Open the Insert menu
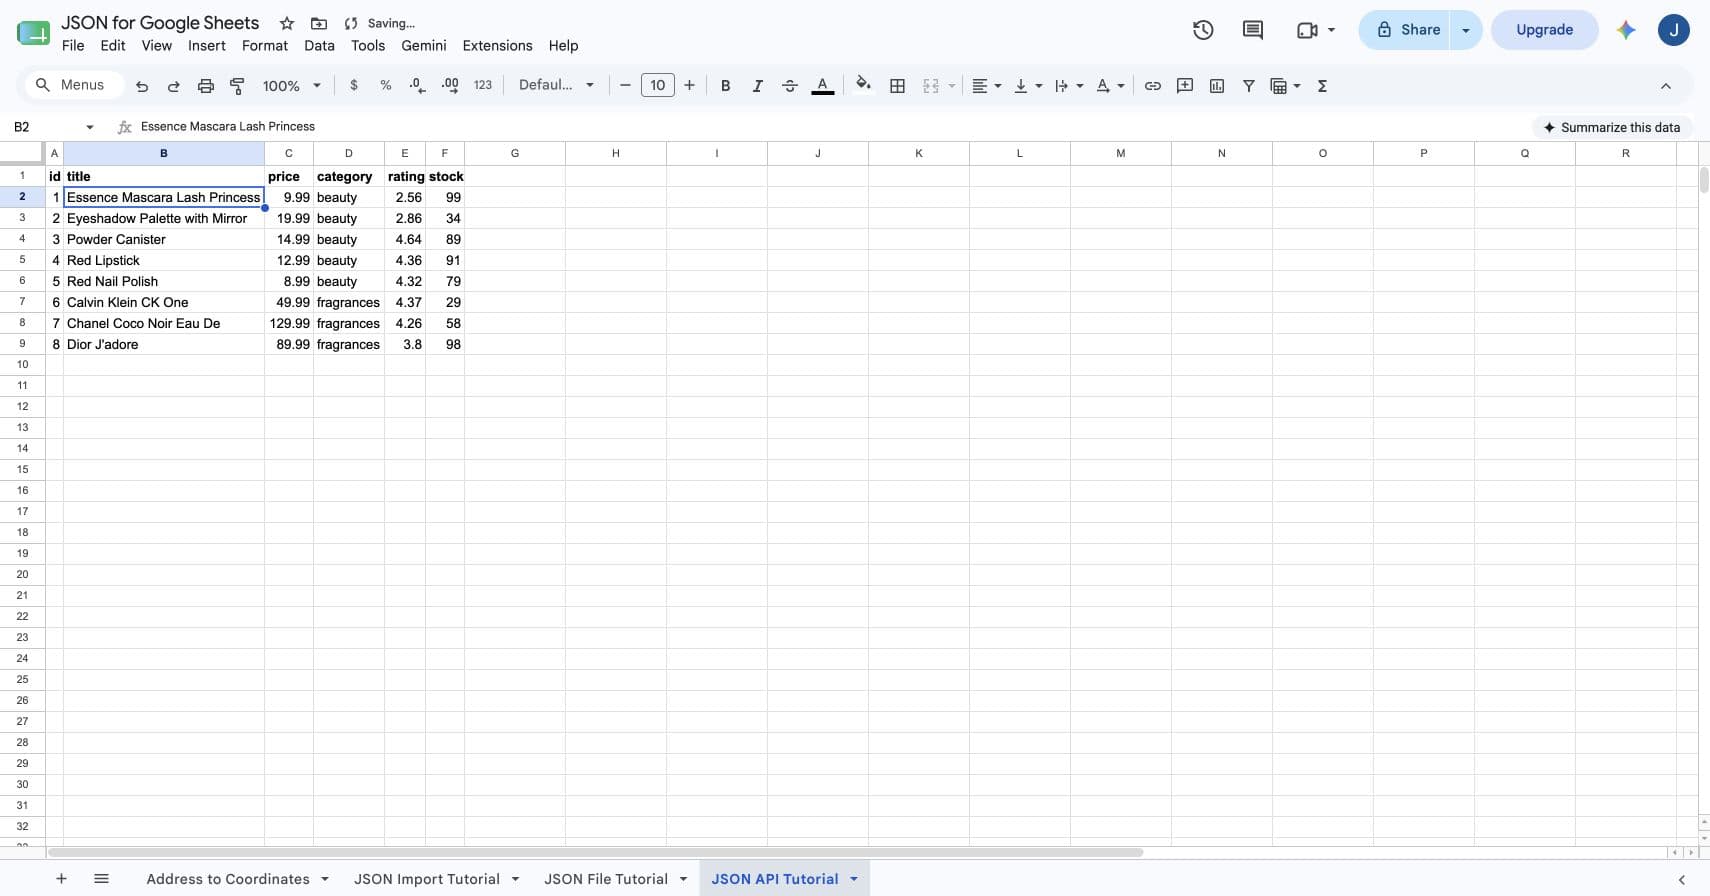 coord(207,46)
